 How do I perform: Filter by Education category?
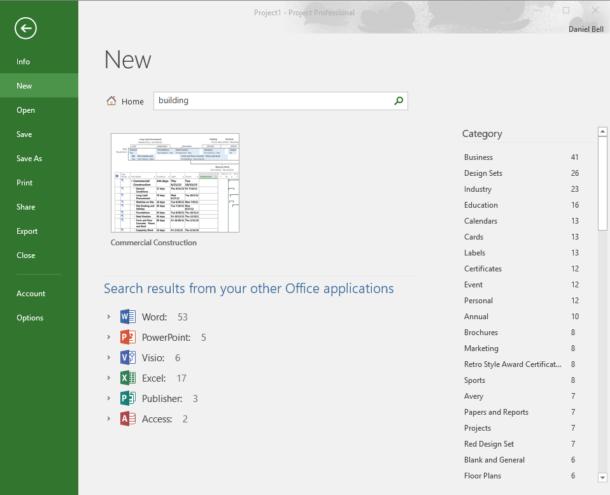click(521, 205)
